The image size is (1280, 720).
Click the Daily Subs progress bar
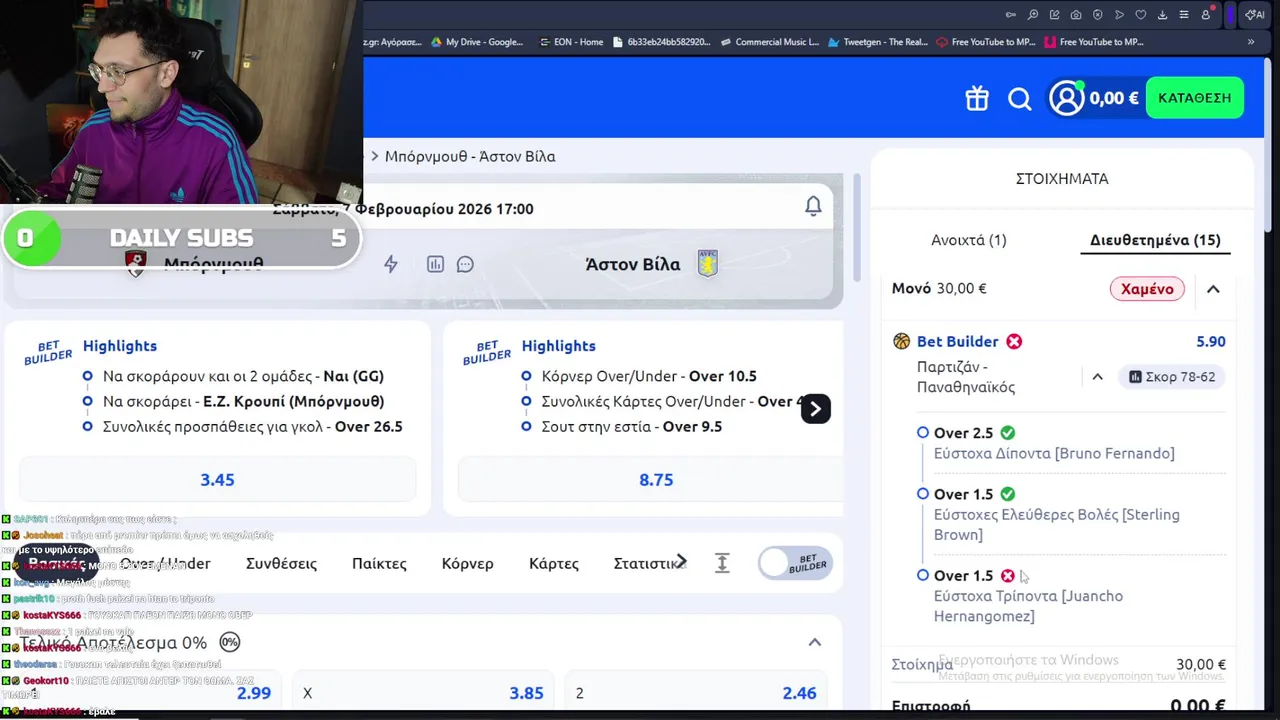coord(181,238)
